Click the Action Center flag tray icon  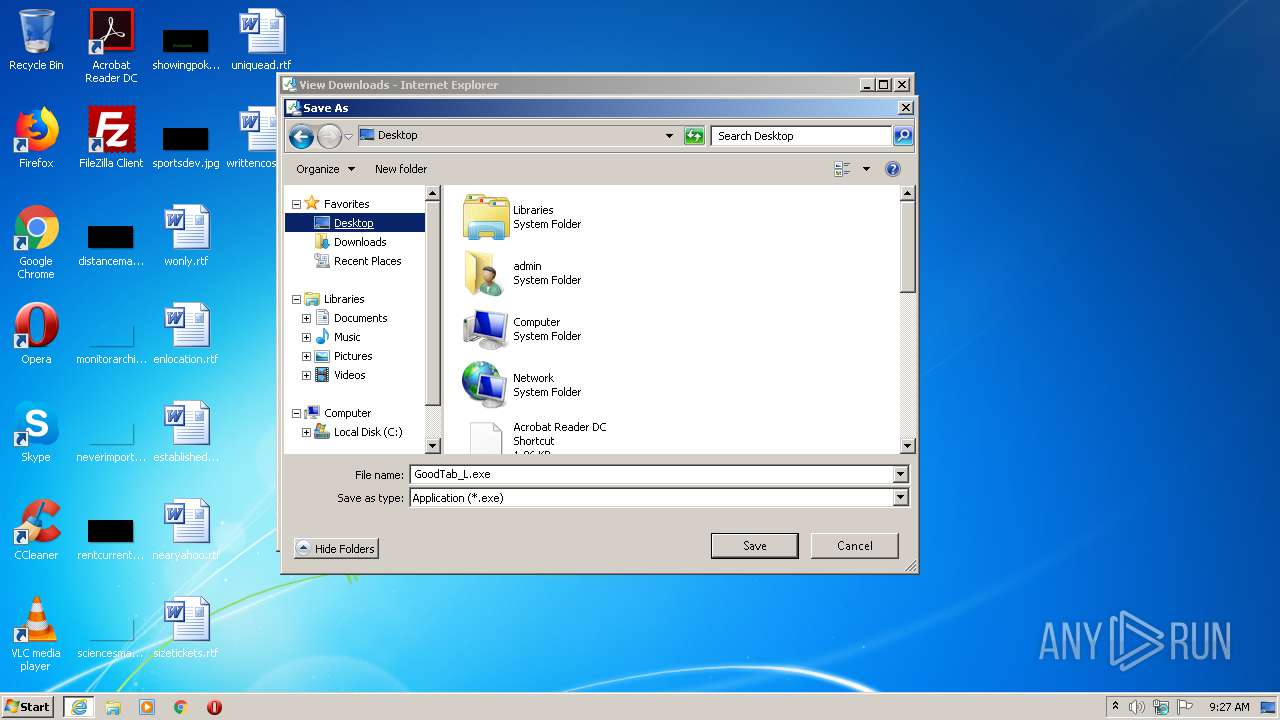pyautogui.click(x=1185, y=706)
